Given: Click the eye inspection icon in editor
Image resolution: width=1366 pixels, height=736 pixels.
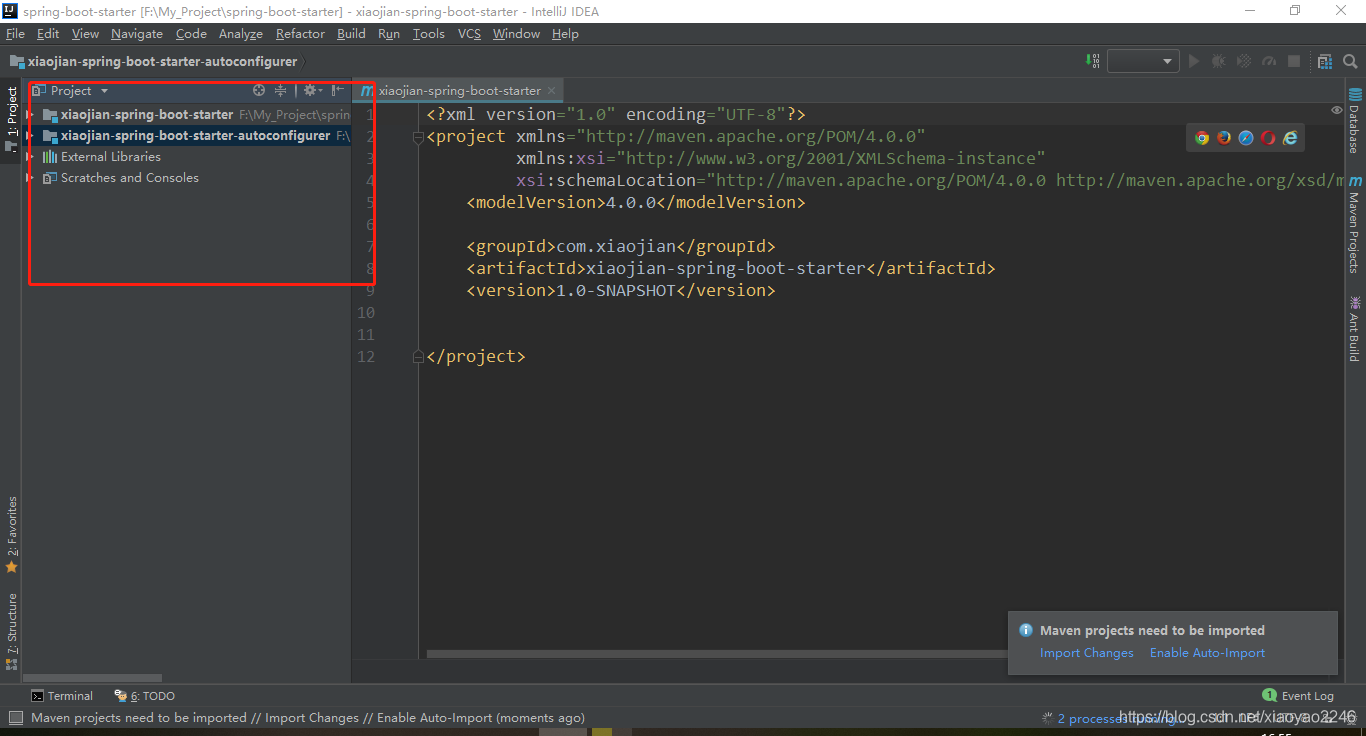Looking at the screenshot, I should coord(1337,110).
